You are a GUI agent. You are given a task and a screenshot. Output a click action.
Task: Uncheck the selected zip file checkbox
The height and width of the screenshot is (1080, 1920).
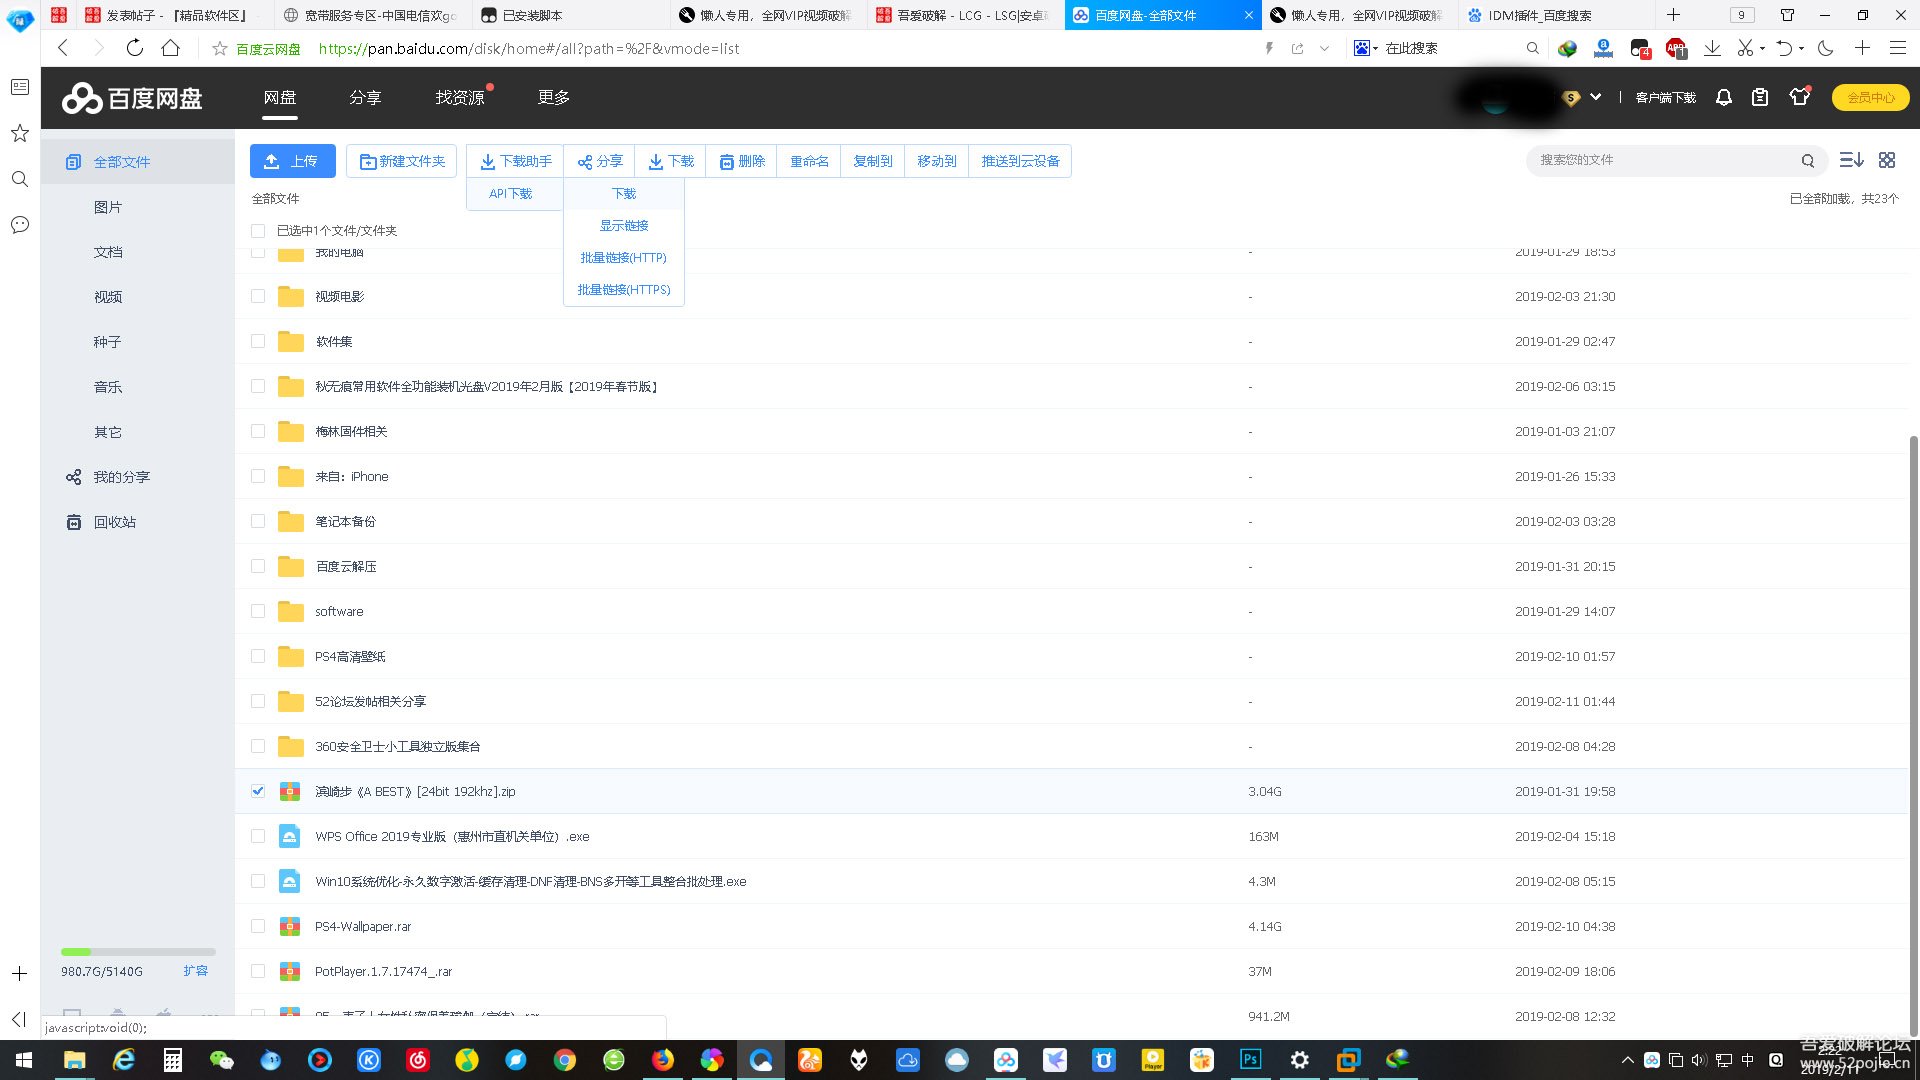pyautogui.click(x=258, y=791)
